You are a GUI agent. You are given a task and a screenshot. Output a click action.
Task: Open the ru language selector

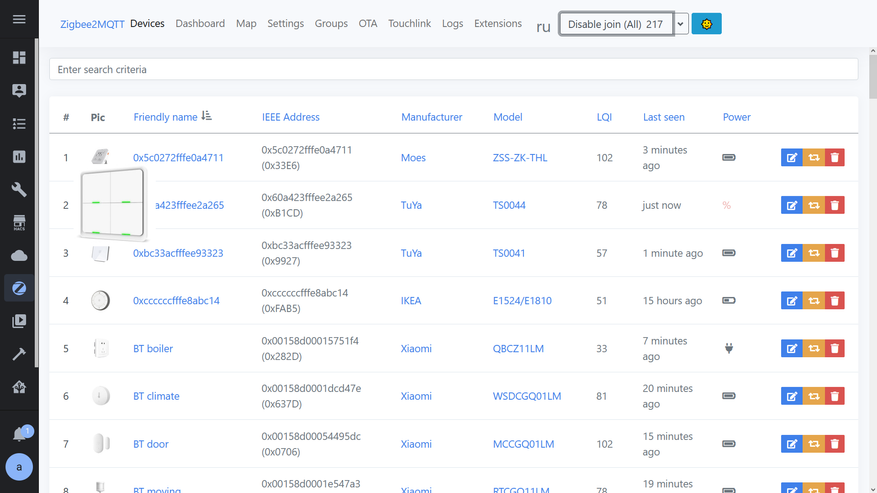pos(543,26)
